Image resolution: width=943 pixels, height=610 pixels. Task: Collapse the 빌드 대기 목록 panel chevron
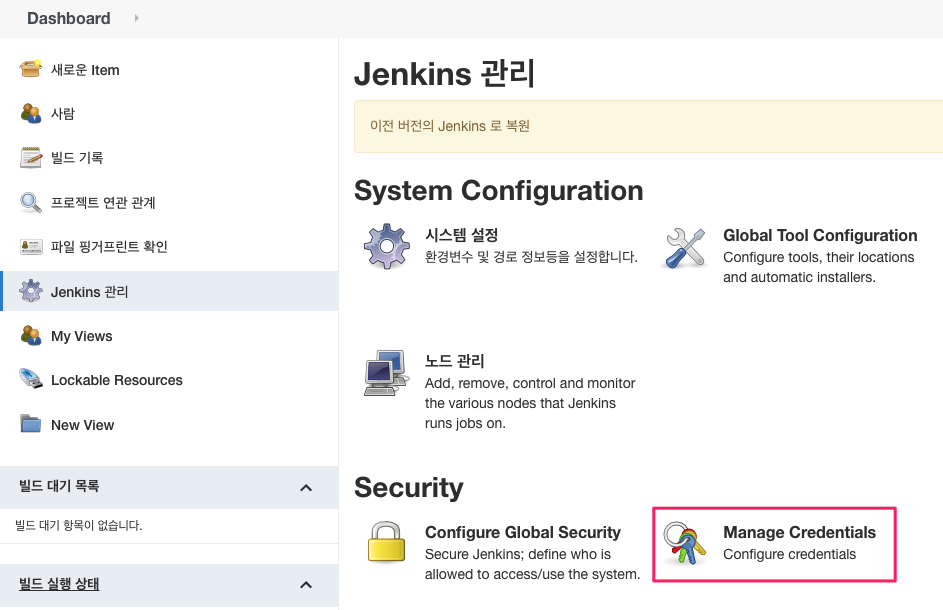[x=306, y=488]
